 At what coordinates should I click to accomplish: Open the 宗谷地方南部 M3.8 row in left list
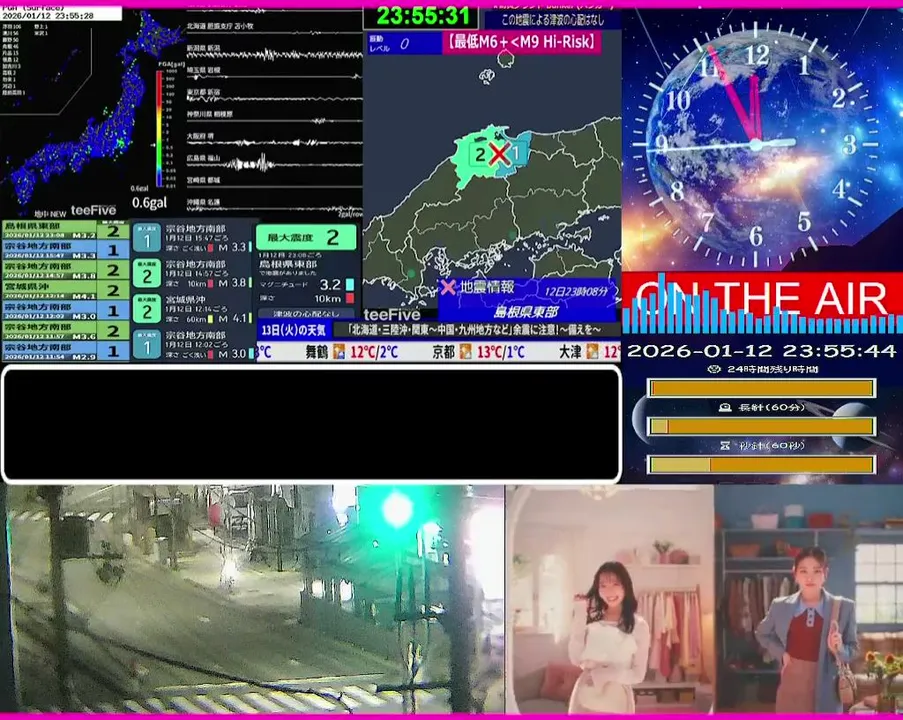coord(66,270)
